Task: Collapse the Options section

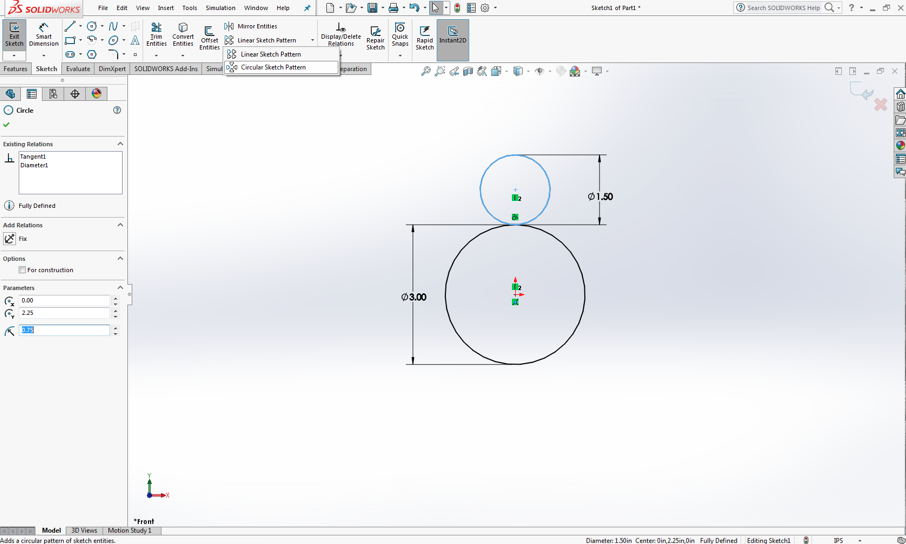Action: (x=120, y=258)
